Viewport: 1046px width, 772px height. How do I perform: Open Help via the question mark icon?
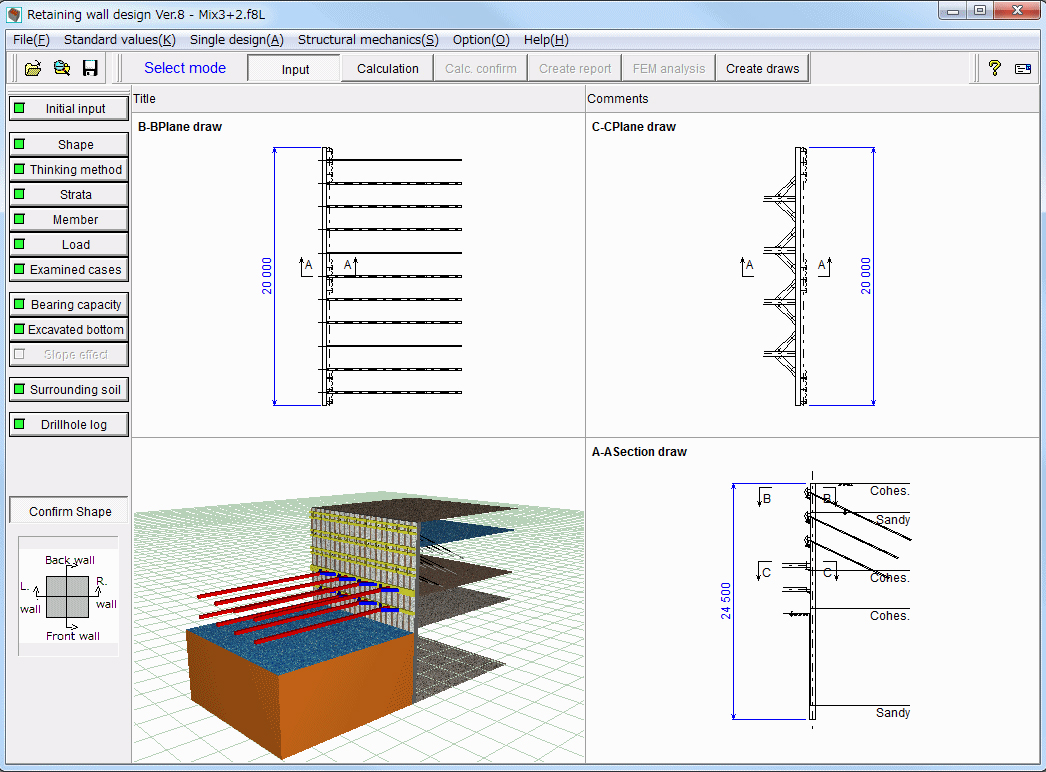(x=994, y=68)
